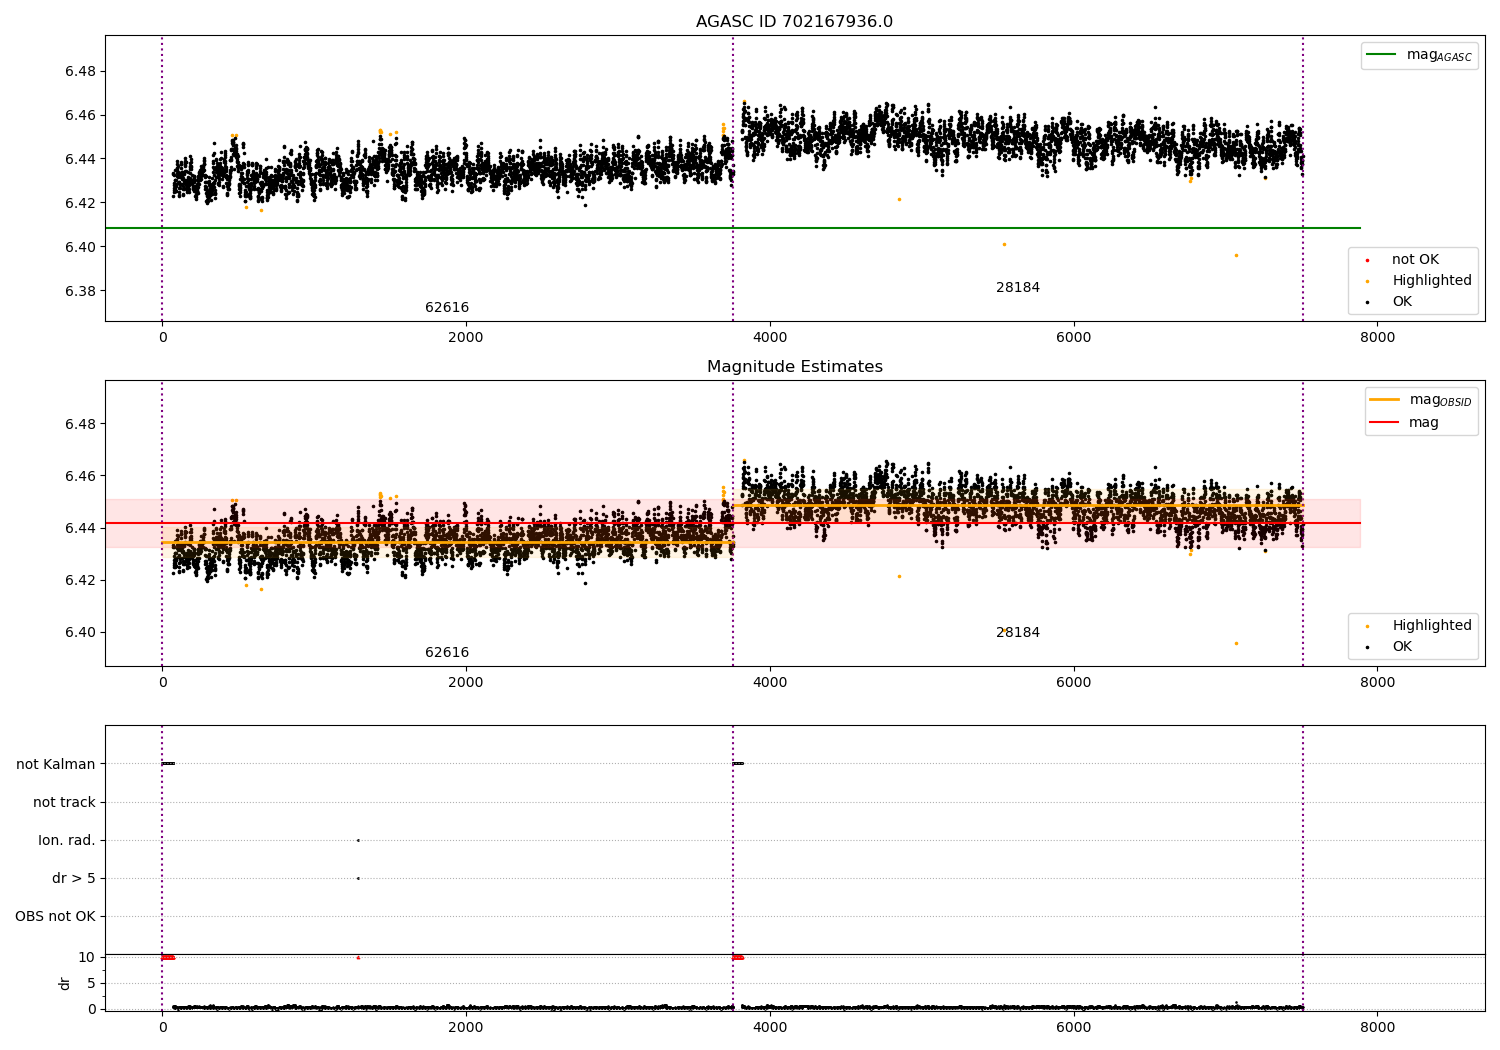Select "not OK" legend entry in top plot

pyautogui.click(x=1415, y=260)
